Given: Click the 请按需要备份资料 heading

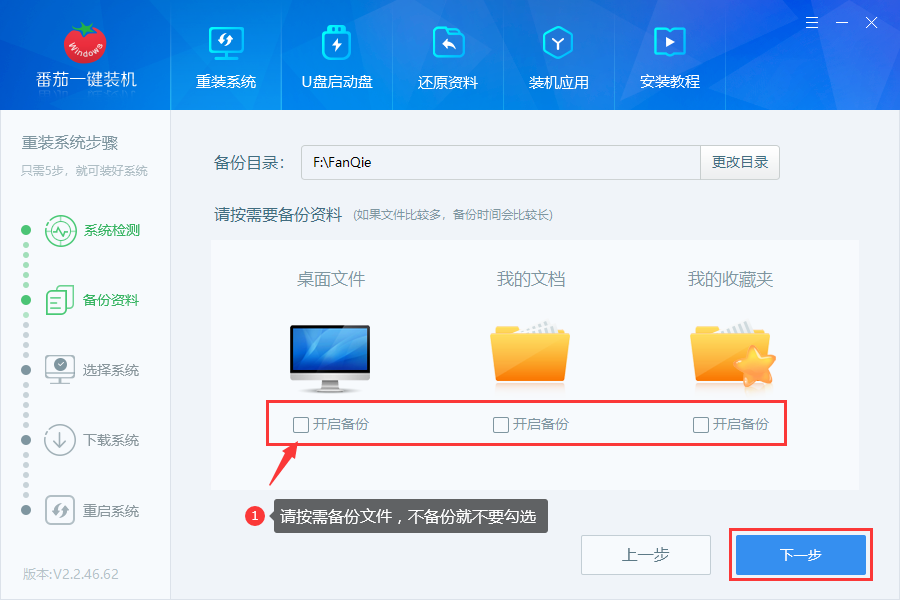Looking at the screenshot, I should pos(278,215).
